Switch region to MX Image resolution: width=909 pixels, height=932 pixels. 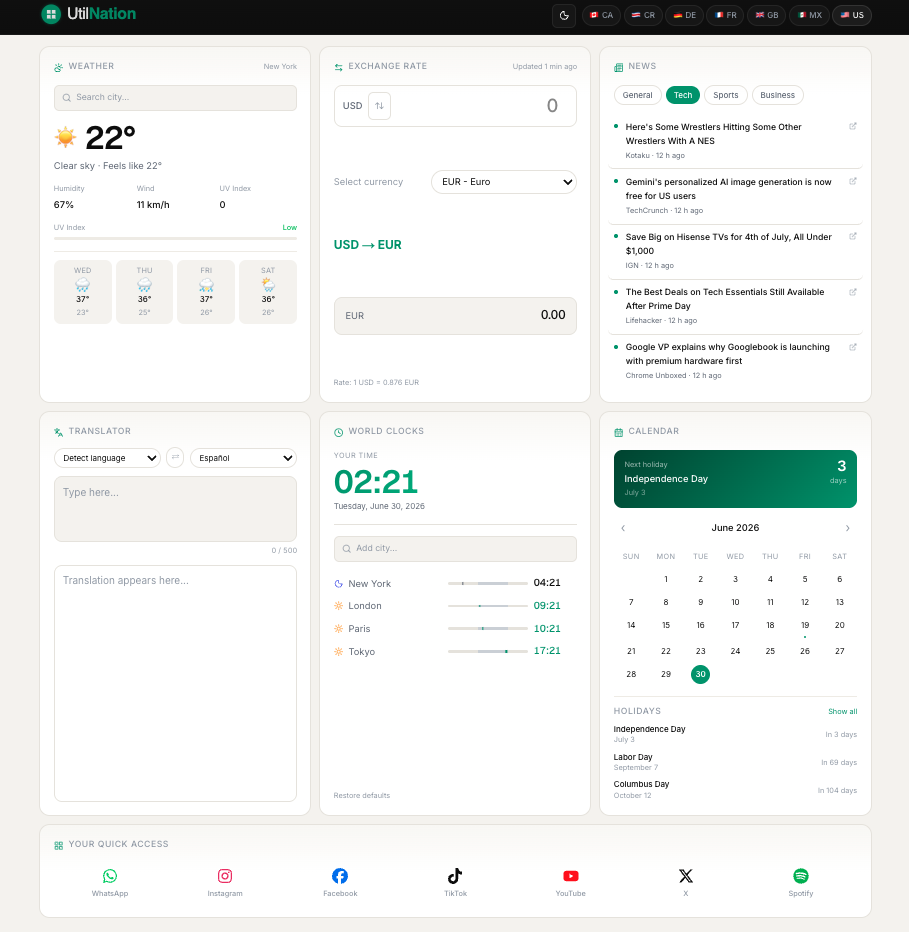809,15
